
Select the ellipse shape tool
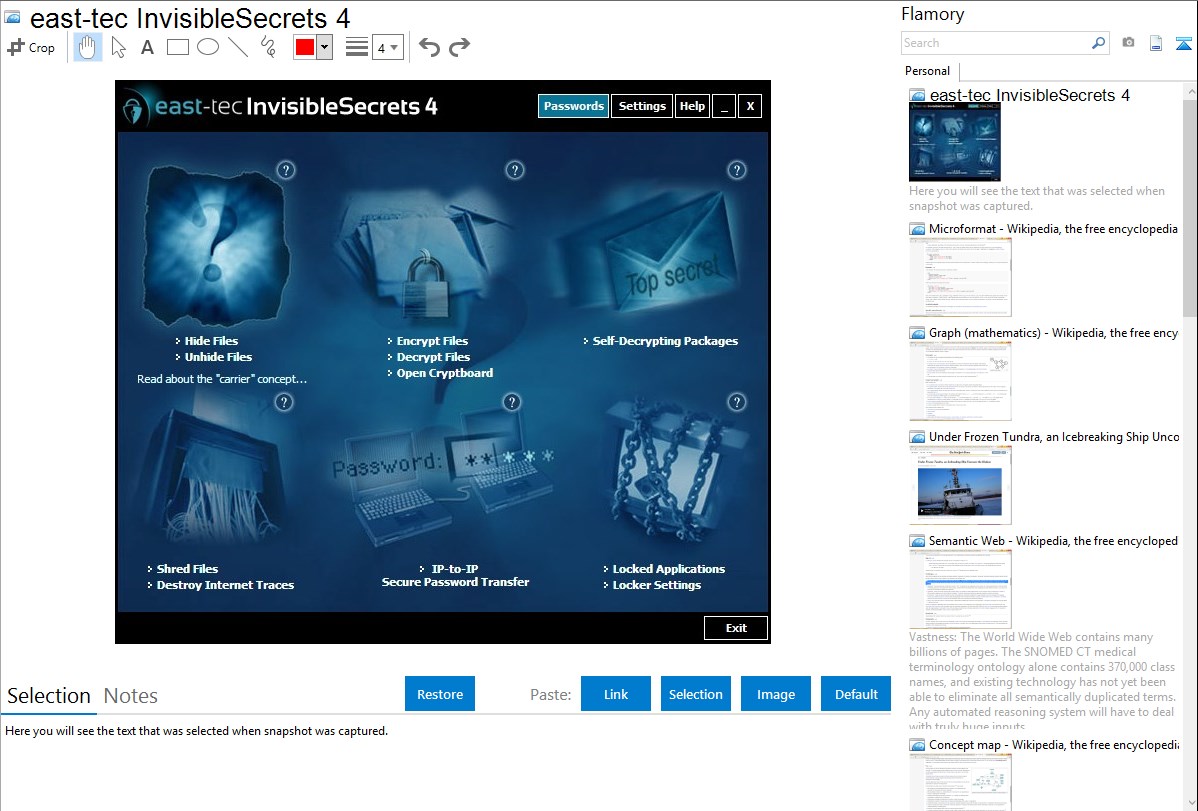[208, 47]
